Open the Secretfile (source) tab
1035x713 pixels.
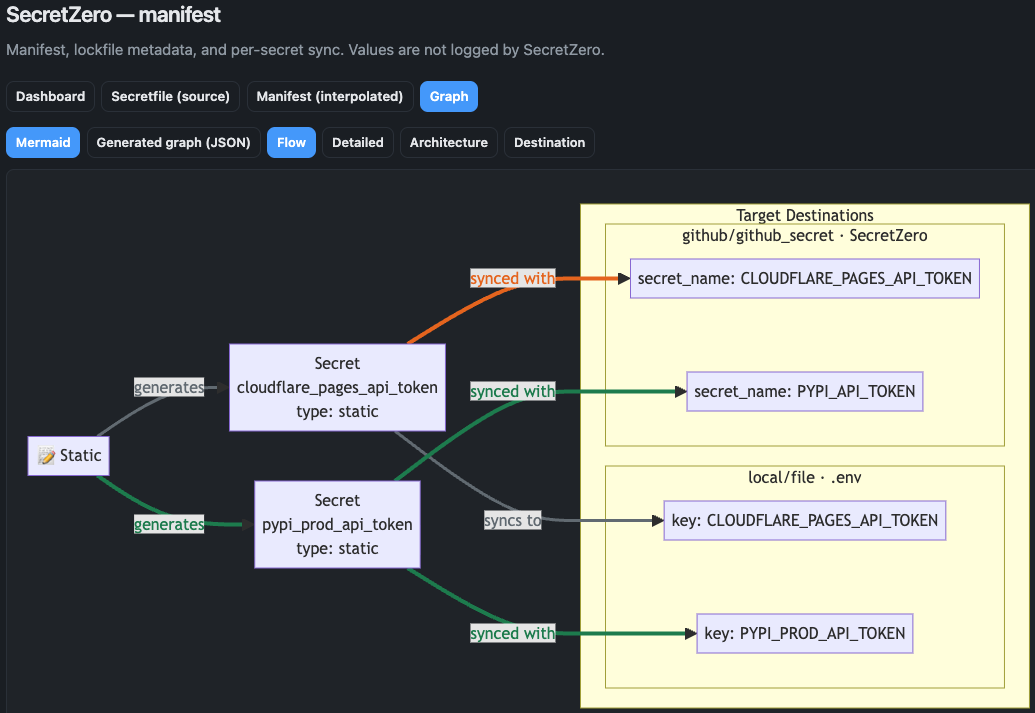[x=170, y=96]
